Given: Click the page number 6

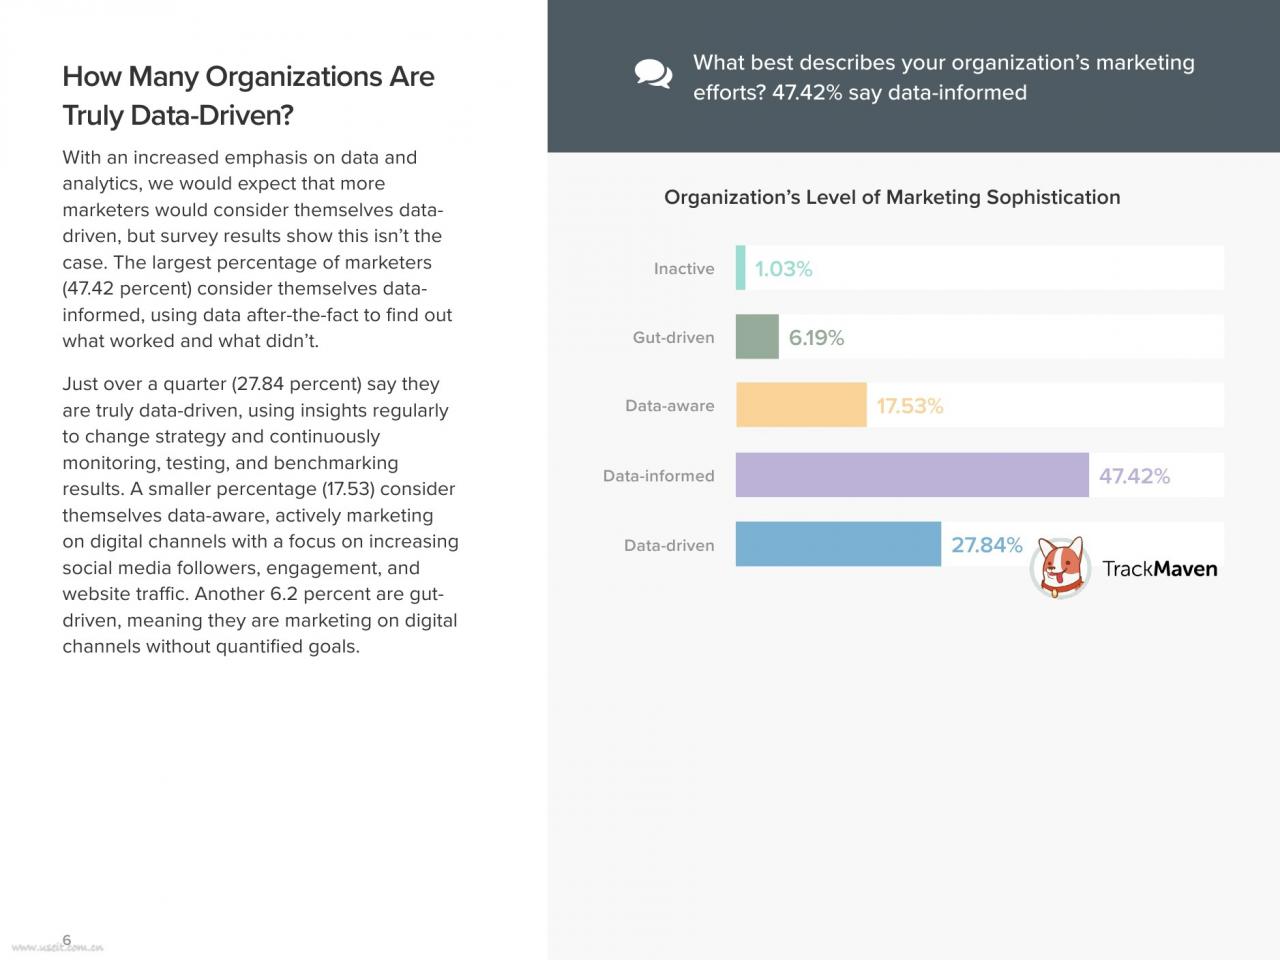Looking at the screenshot, I should click(67, 939).
